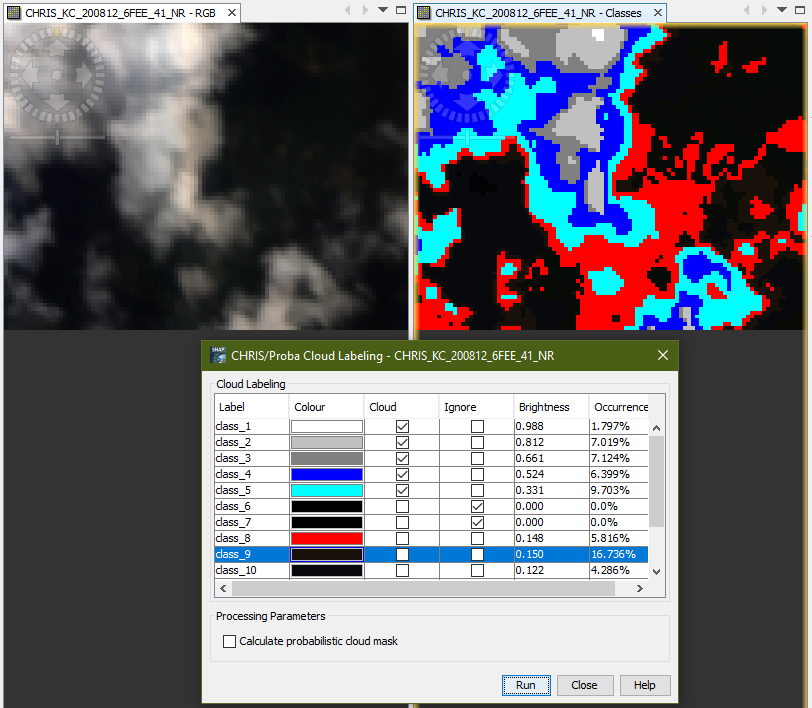Maximize the RGB view pane
The image size is (812, 708).
pyautogui.click(x=401, y=10)
